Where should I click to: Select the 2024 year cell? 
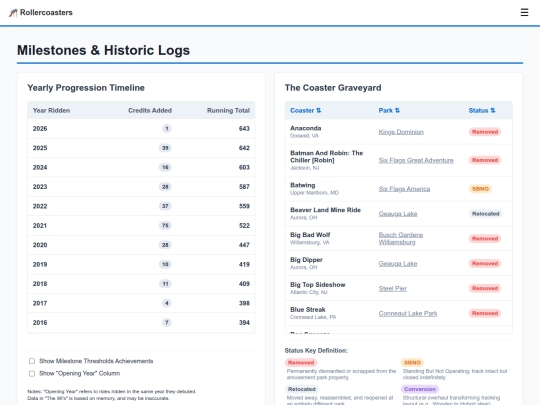40,167
